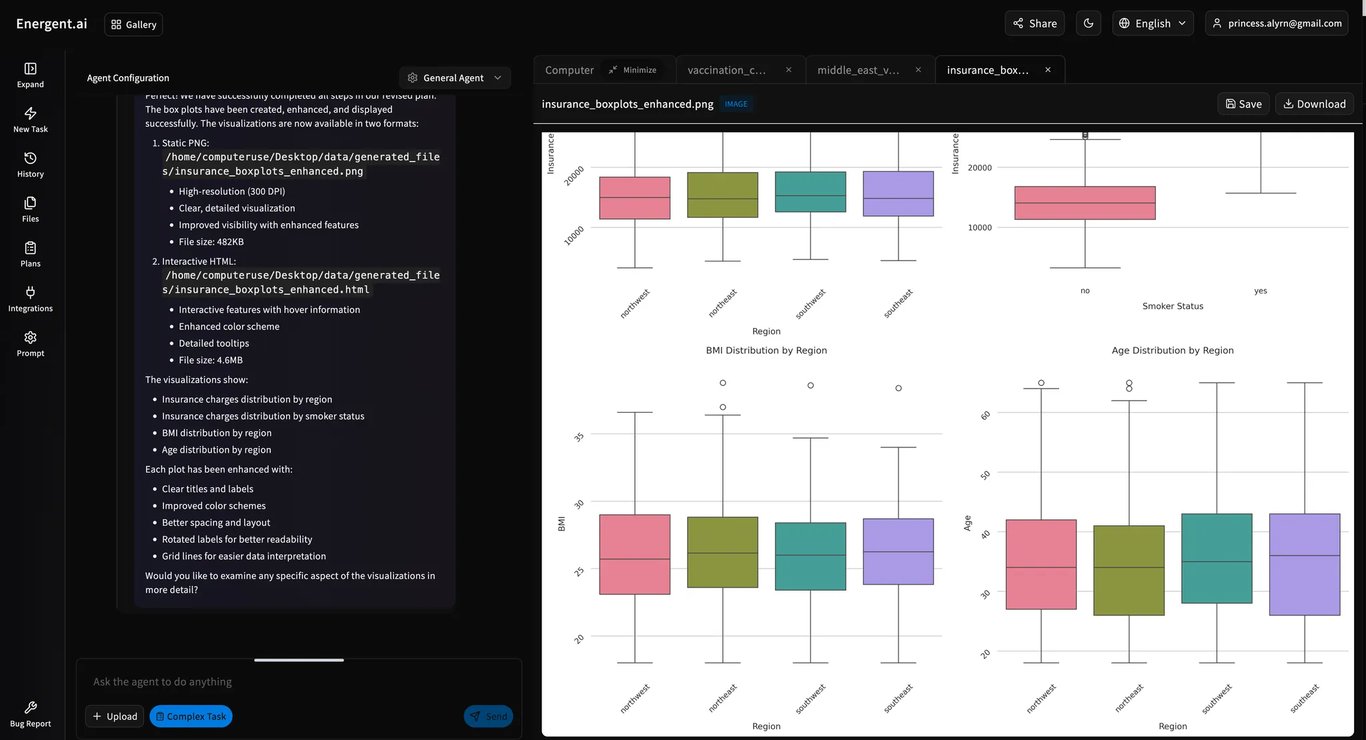This screenshot has width=1366, height=740.
Task: Open the English language dropdown
Action: pos(1152,22)
